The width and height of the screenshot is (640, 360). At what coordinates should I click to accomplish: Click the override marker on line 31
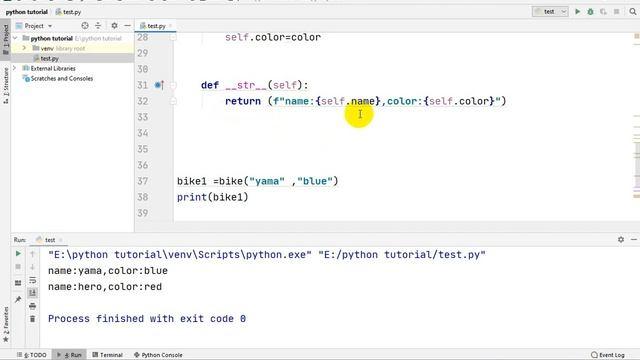(x=159, y=85)
